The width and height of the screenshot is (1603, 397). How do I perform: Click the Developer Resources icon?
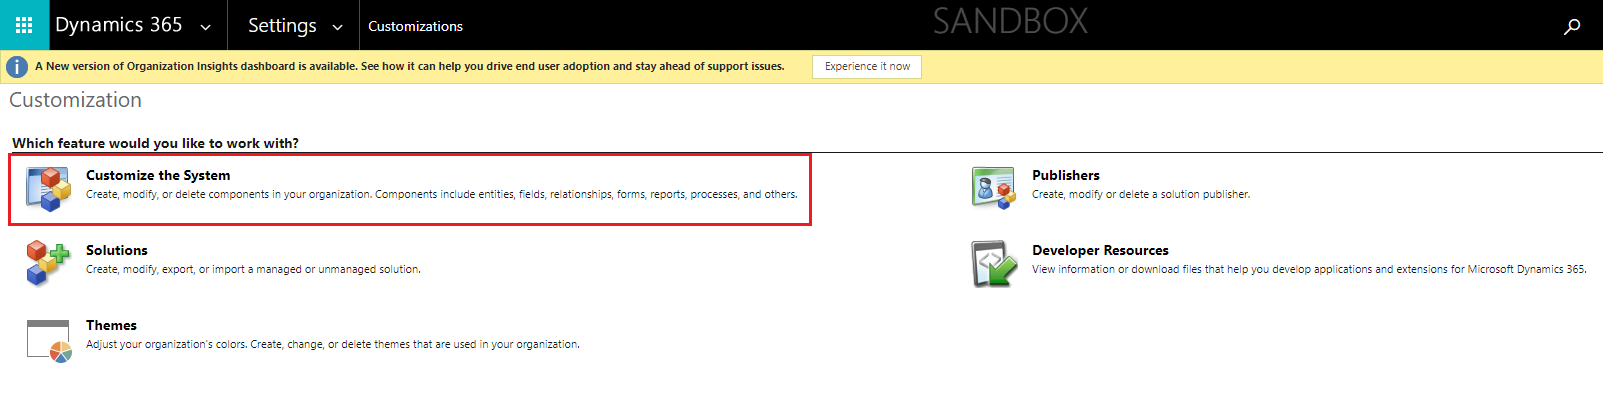coord(994,264)
